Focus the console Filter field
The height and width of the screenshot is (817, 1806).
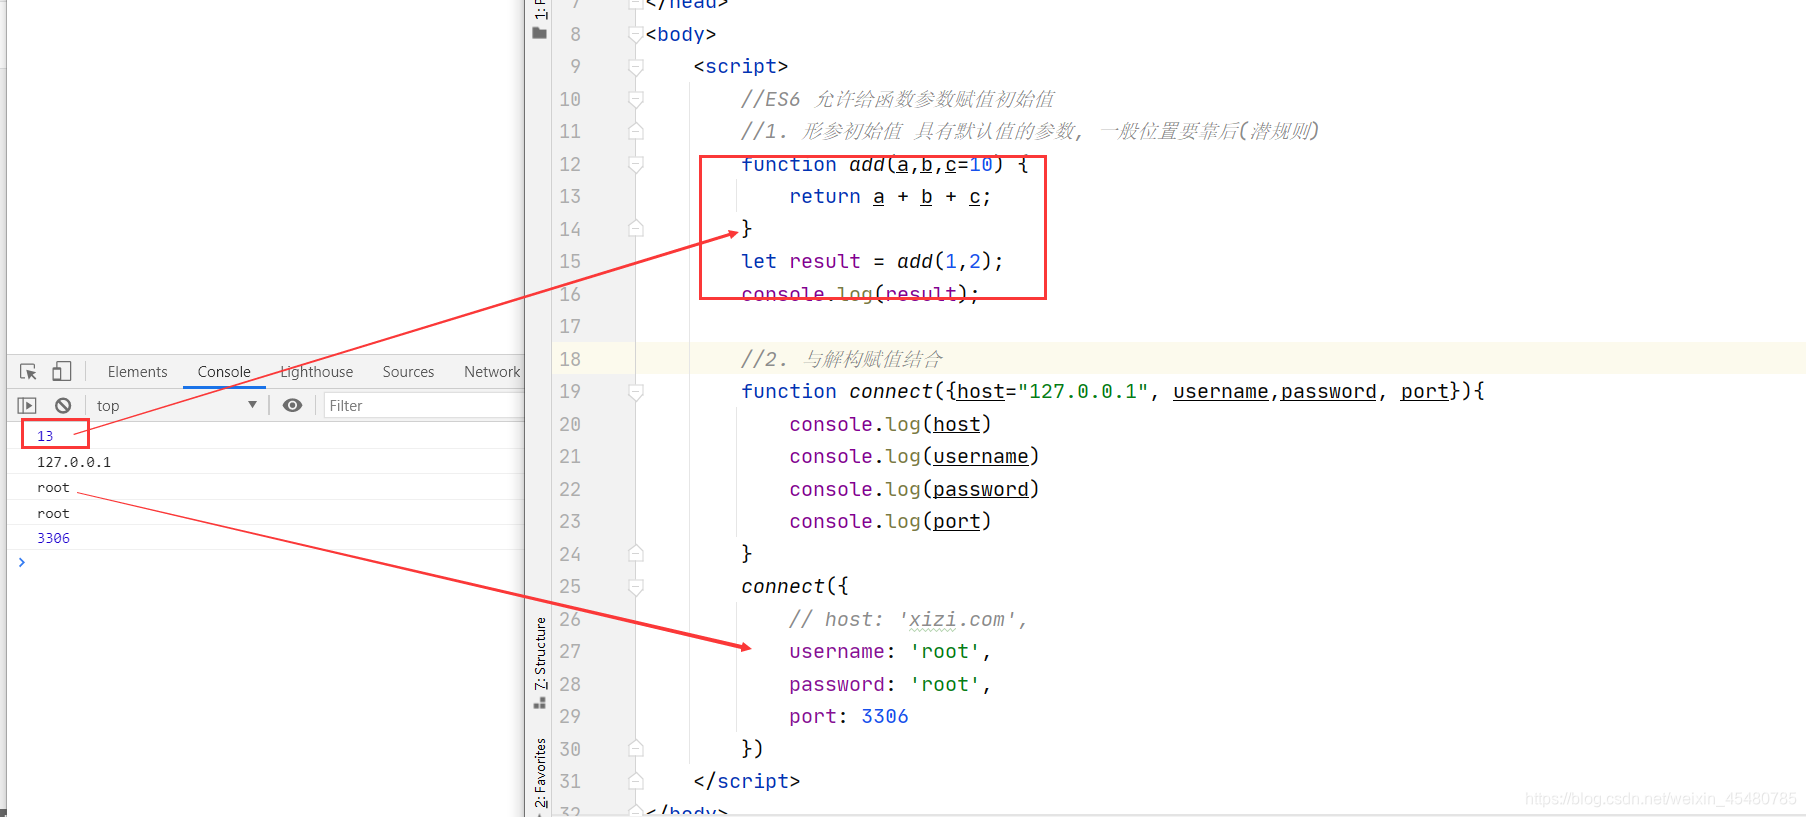coord(424,405)
